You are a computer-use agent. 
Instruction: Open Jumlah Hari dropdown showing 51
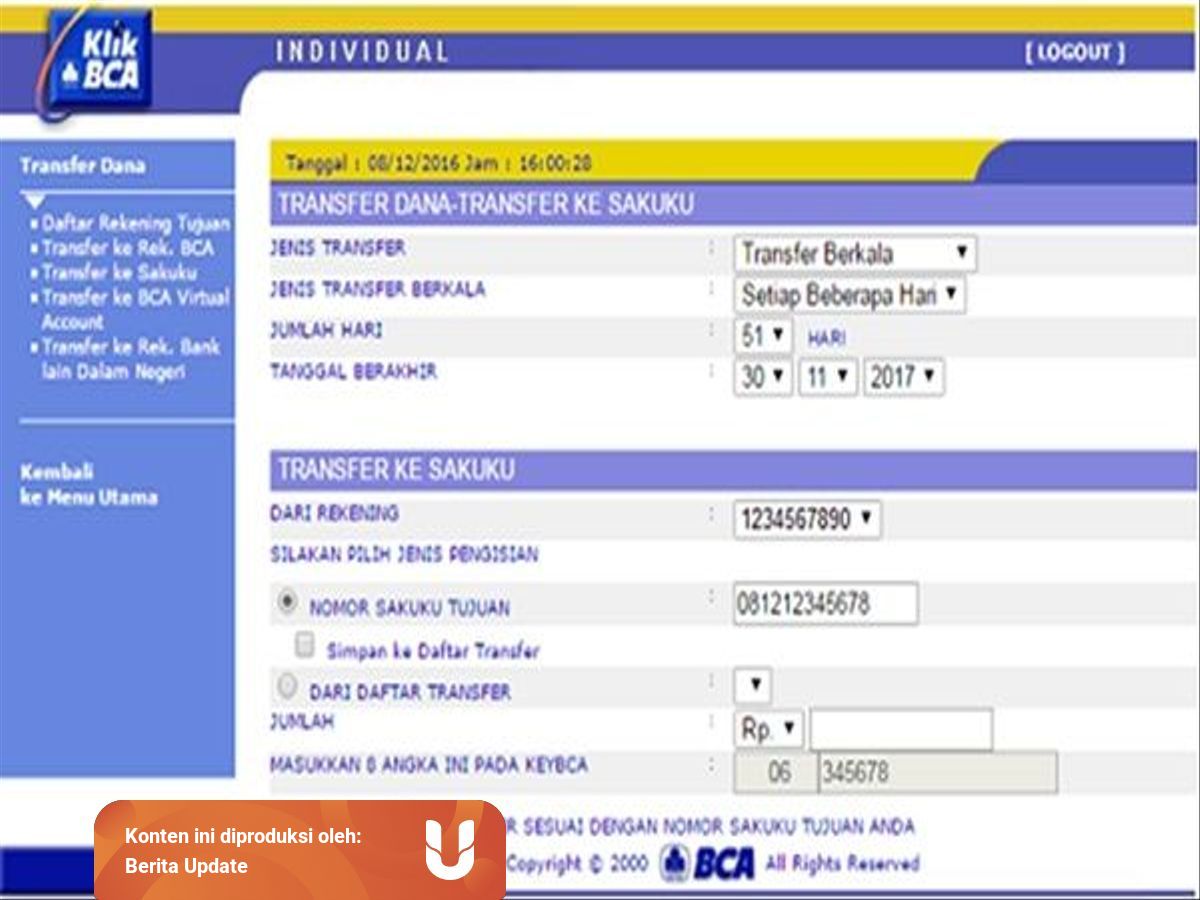point(763,336)
